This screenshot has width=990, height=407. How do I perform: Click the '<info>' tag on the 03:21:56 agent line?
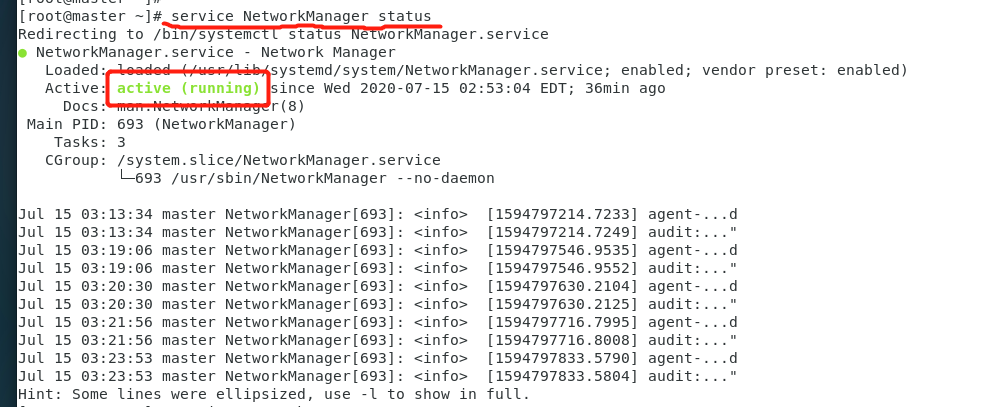point(441,322)
